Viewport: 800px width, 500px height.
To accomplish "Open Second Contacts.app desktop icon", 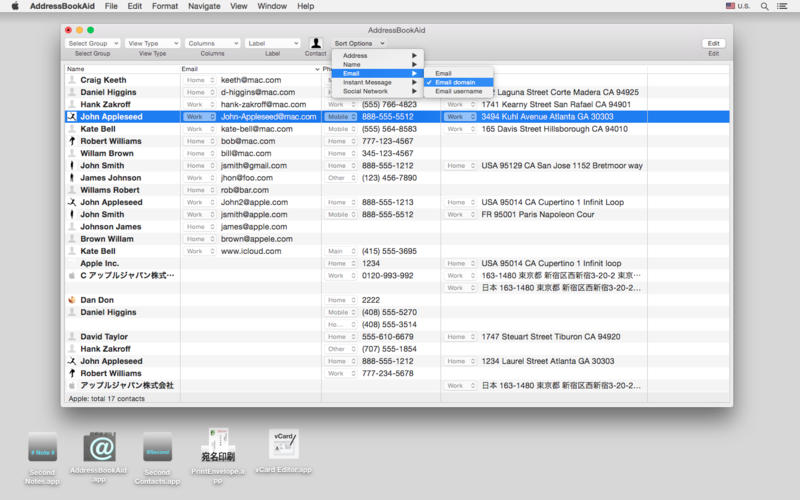I will (156, 447).
